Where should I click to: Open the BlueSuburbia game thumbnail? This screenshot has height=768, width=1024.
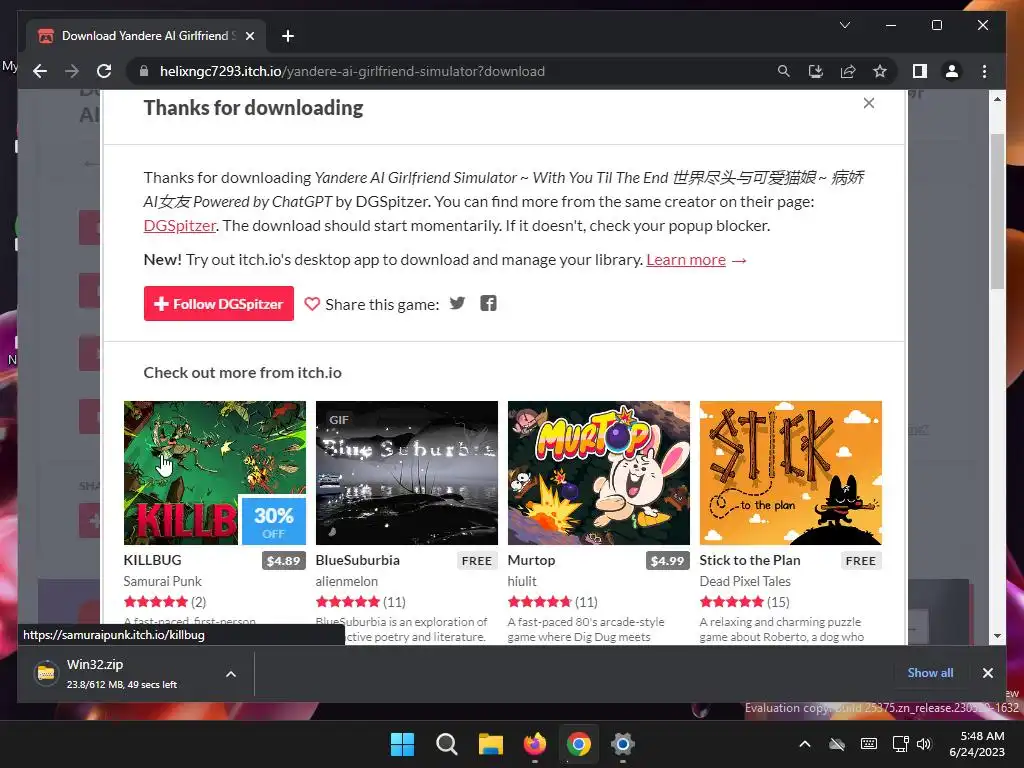pyautogui.click(x=407, y=473)
